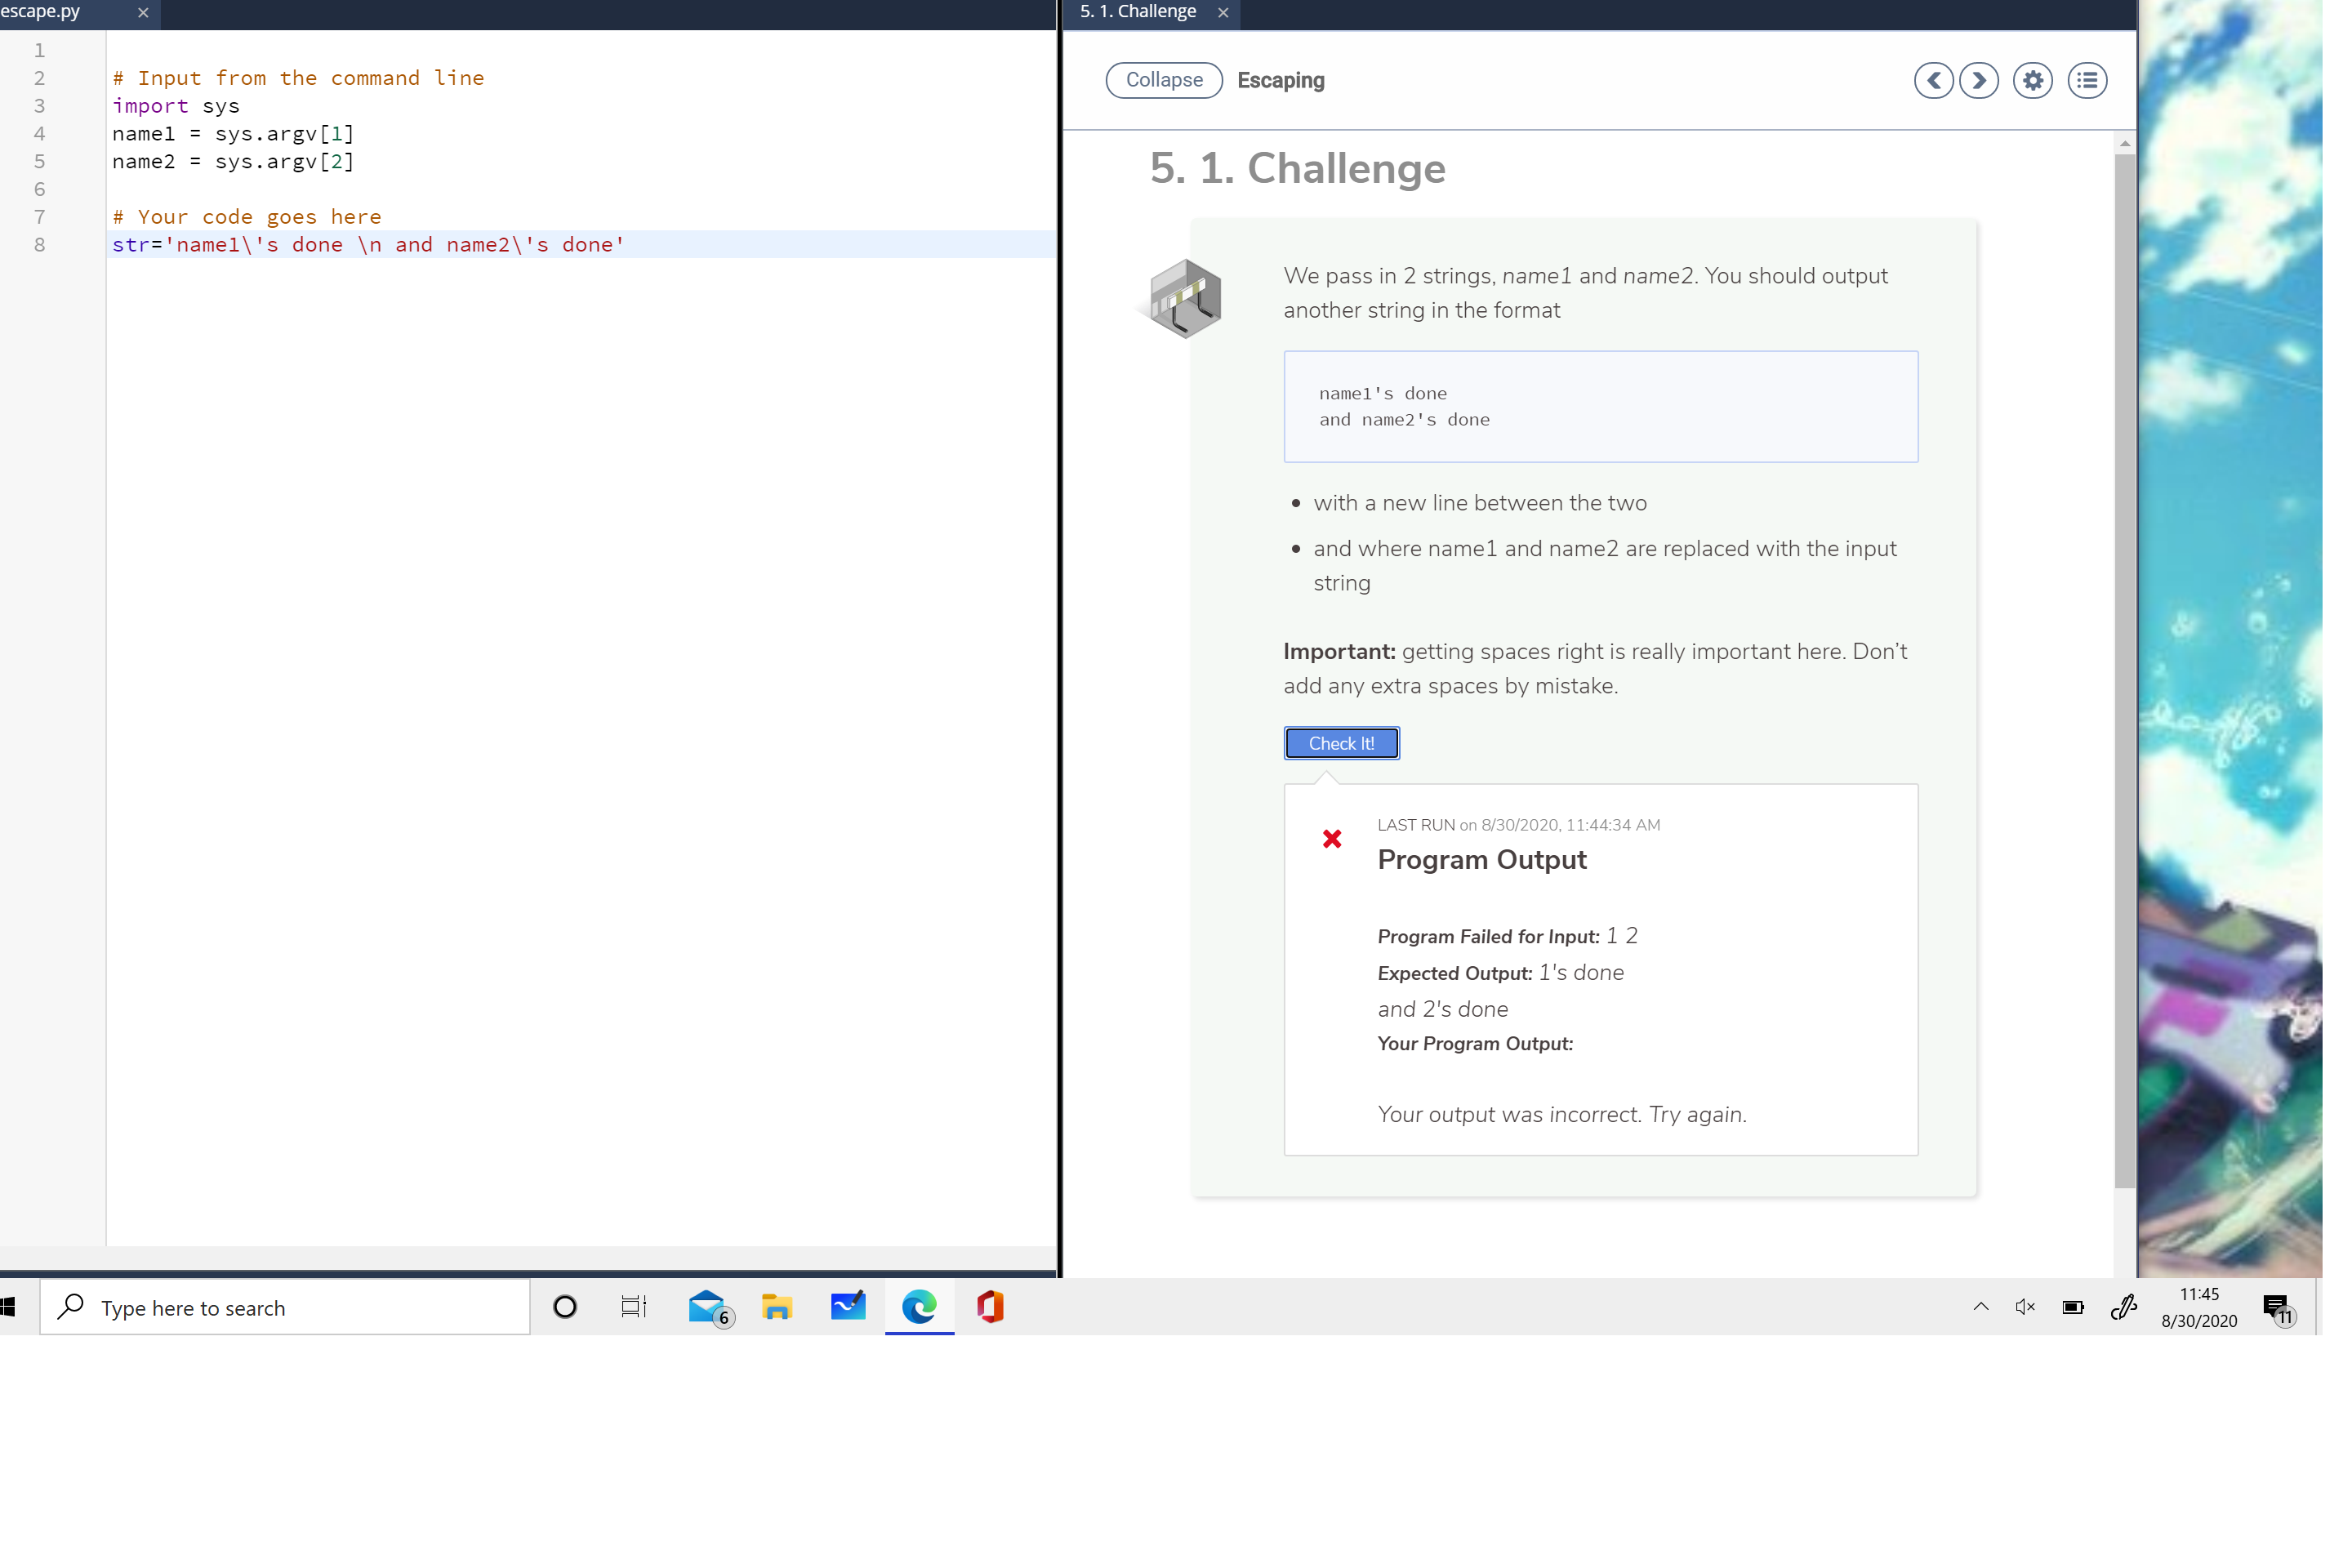Toggle the muted volume speaker icon
2352x1568 pixels.
[2025, 1307]
